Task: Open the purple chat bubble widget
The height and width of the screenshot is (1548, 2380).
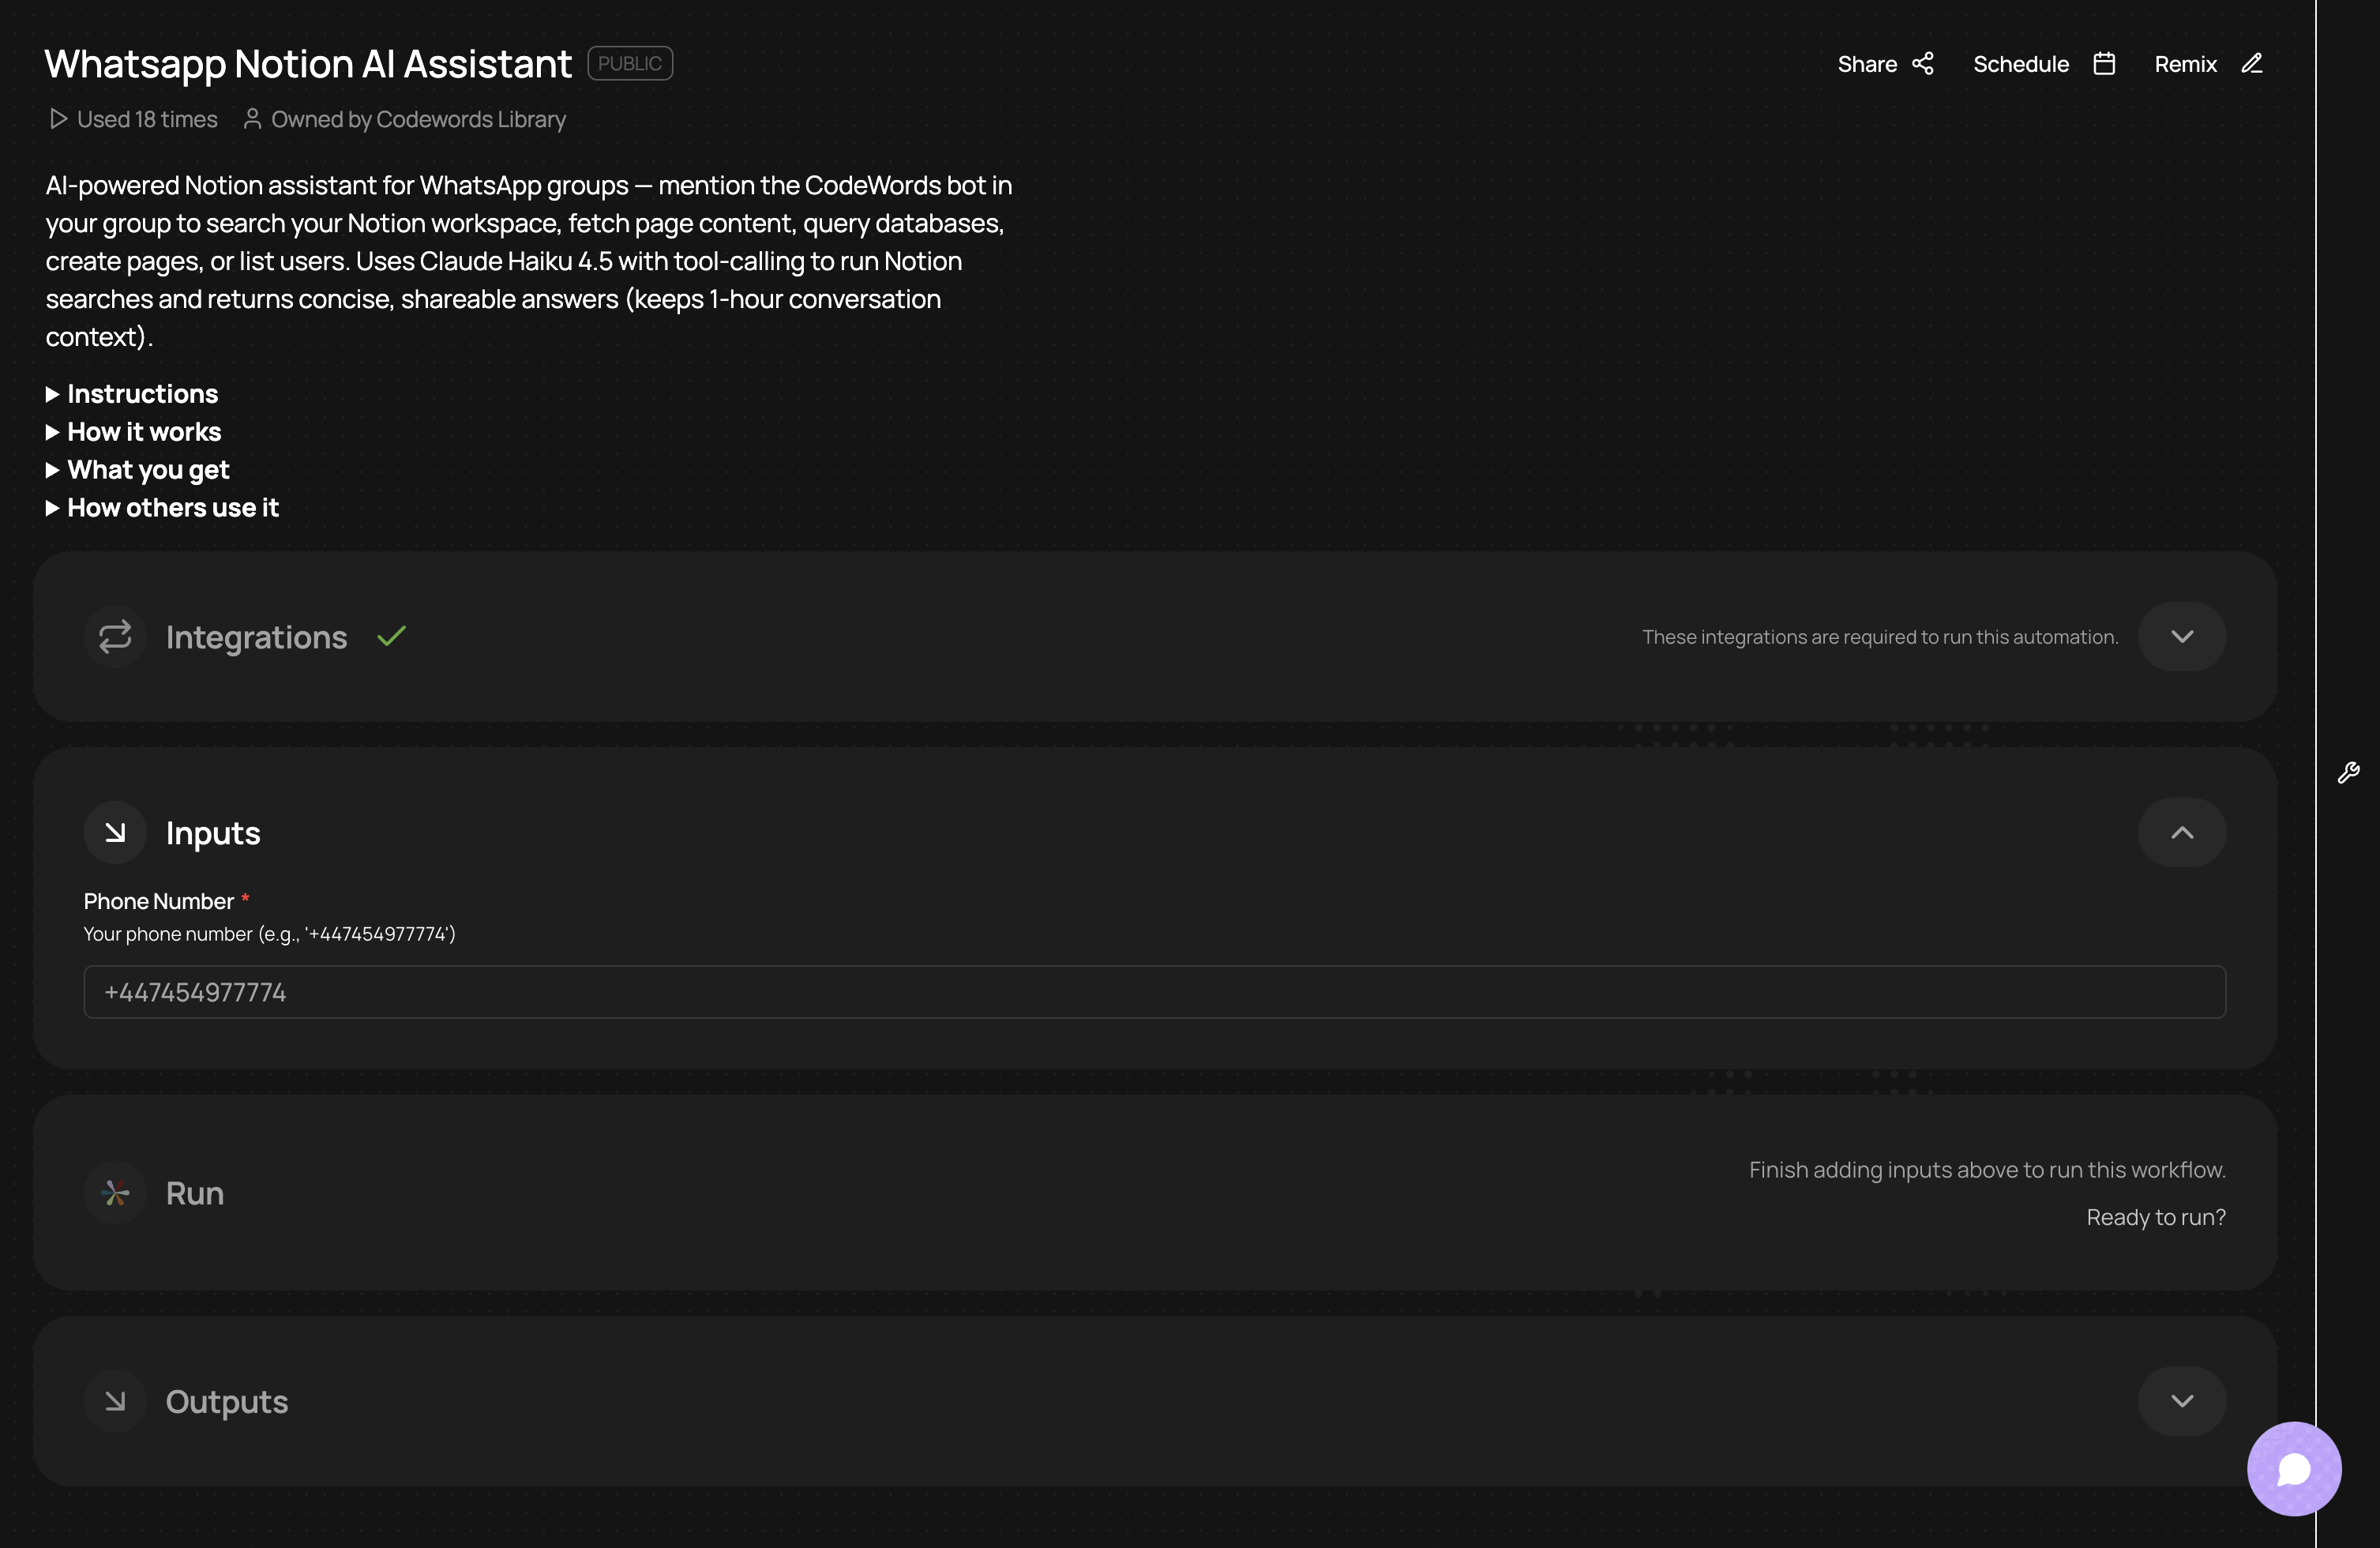Action: point(2293,1469)
